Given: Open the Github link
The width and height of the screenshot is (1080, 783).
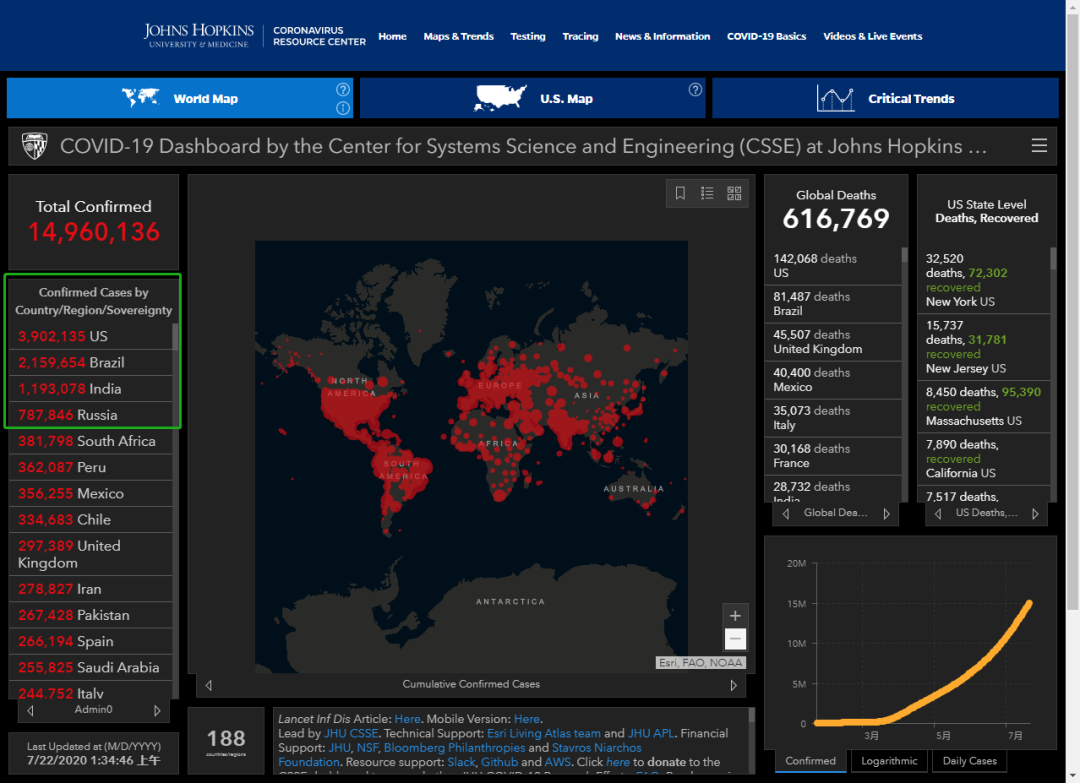Looking at the screenshot, I should click(x=499, y=762).
